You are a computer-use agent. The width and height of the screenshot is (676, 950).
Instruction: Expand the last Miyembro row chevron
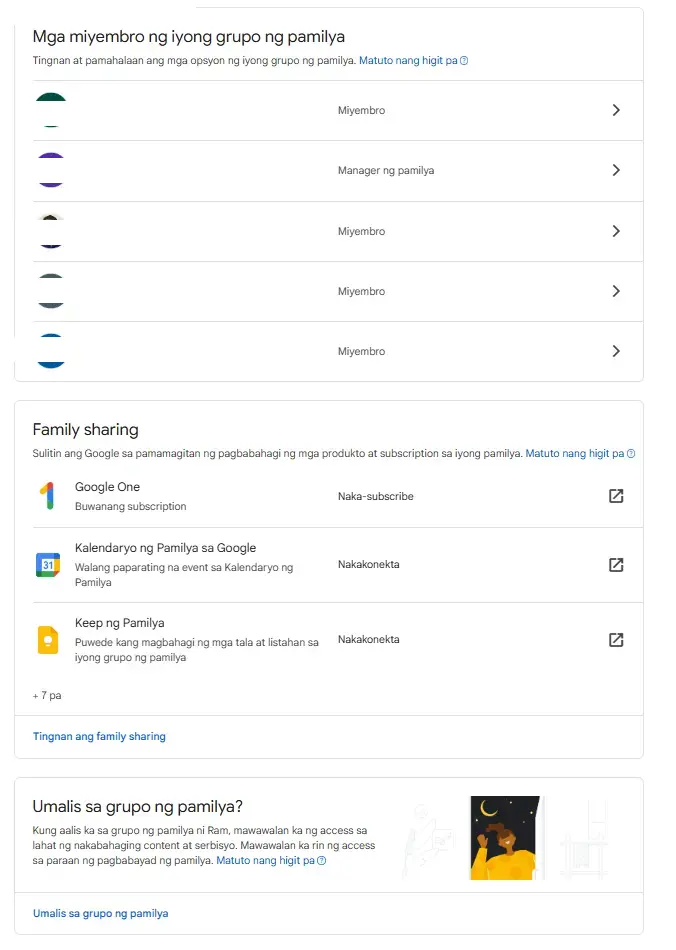[616, 351]
